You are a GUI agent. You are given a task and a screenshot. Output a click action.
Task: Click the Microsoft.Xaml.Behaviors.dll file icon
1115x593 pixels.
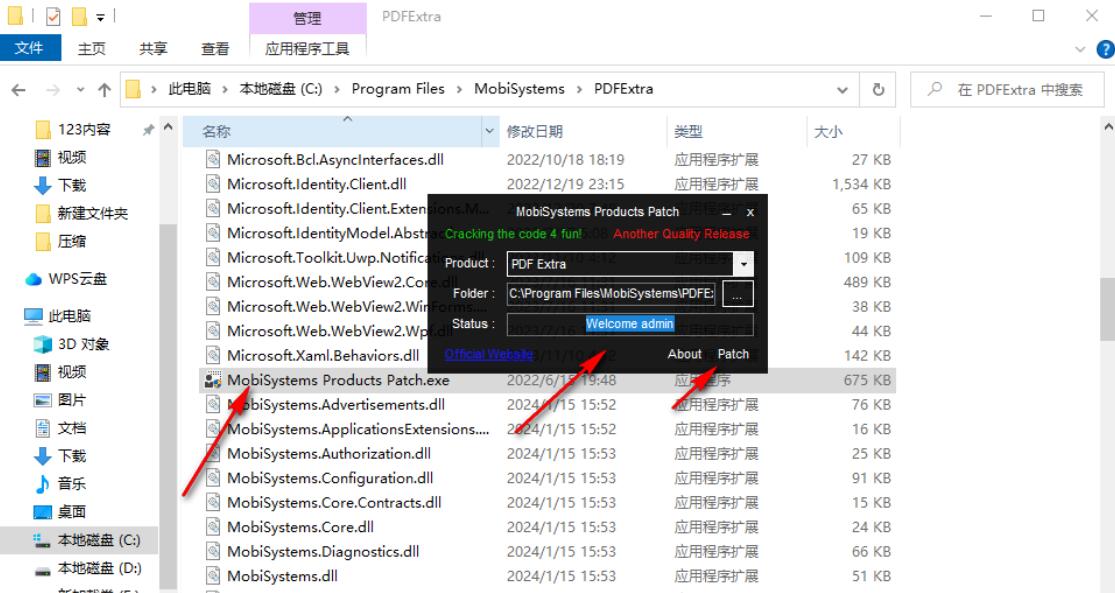pos(213,356)
